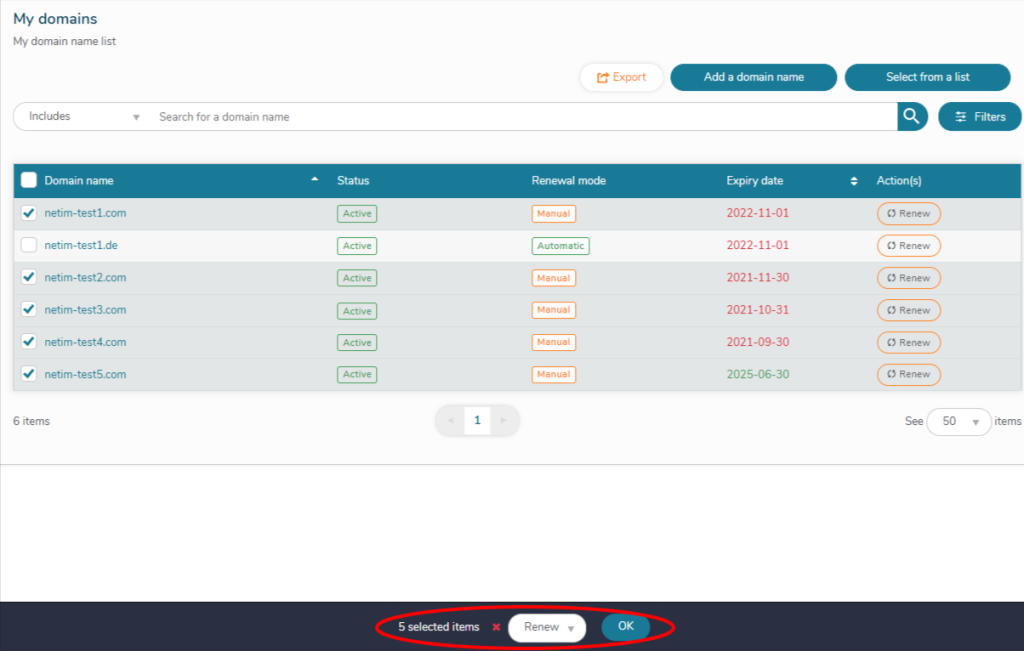The height and width of the screenshot is (651, 1024).
Task: Toggle the select-all checkbox in header
Action: [29, 180]
